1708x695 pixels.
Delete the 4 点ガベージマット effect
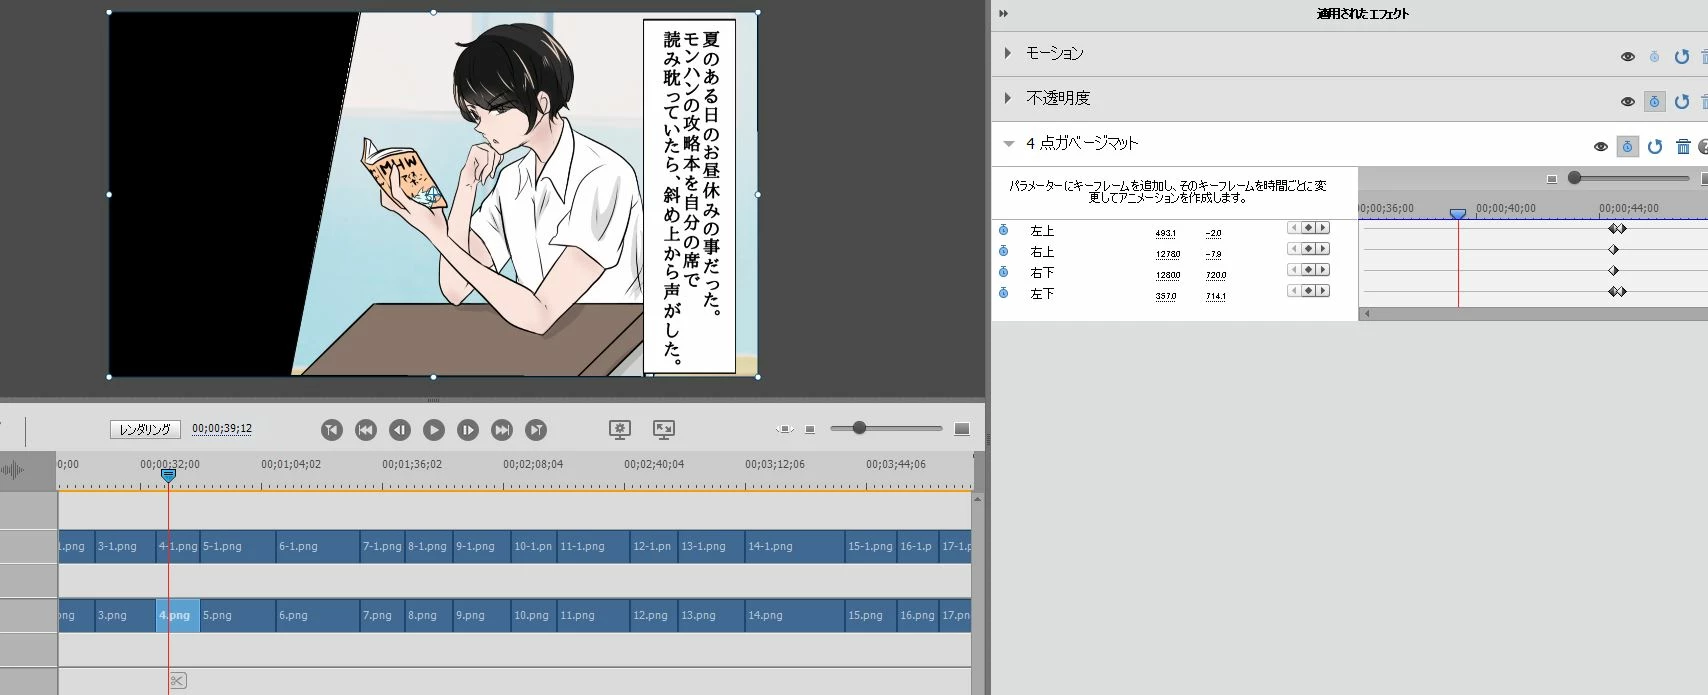1683,147
